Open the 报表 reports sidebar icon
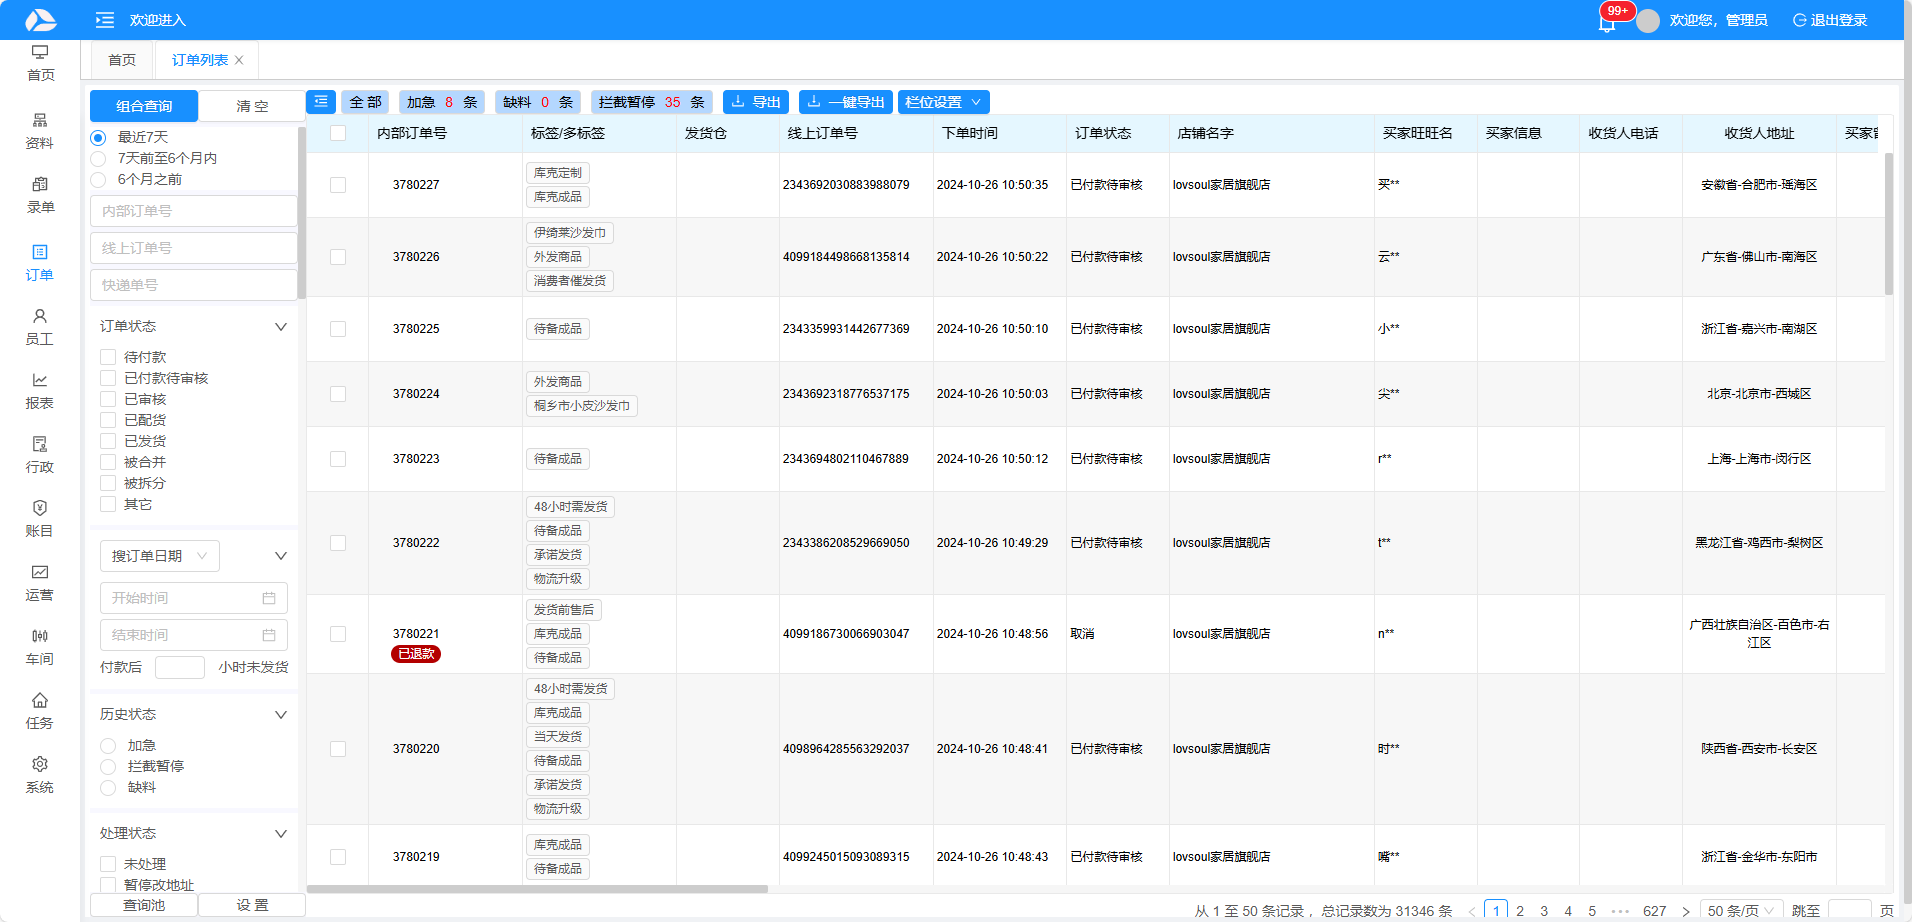The width and height of the screenshot is (1912, 922). click(x=40, y=390)
